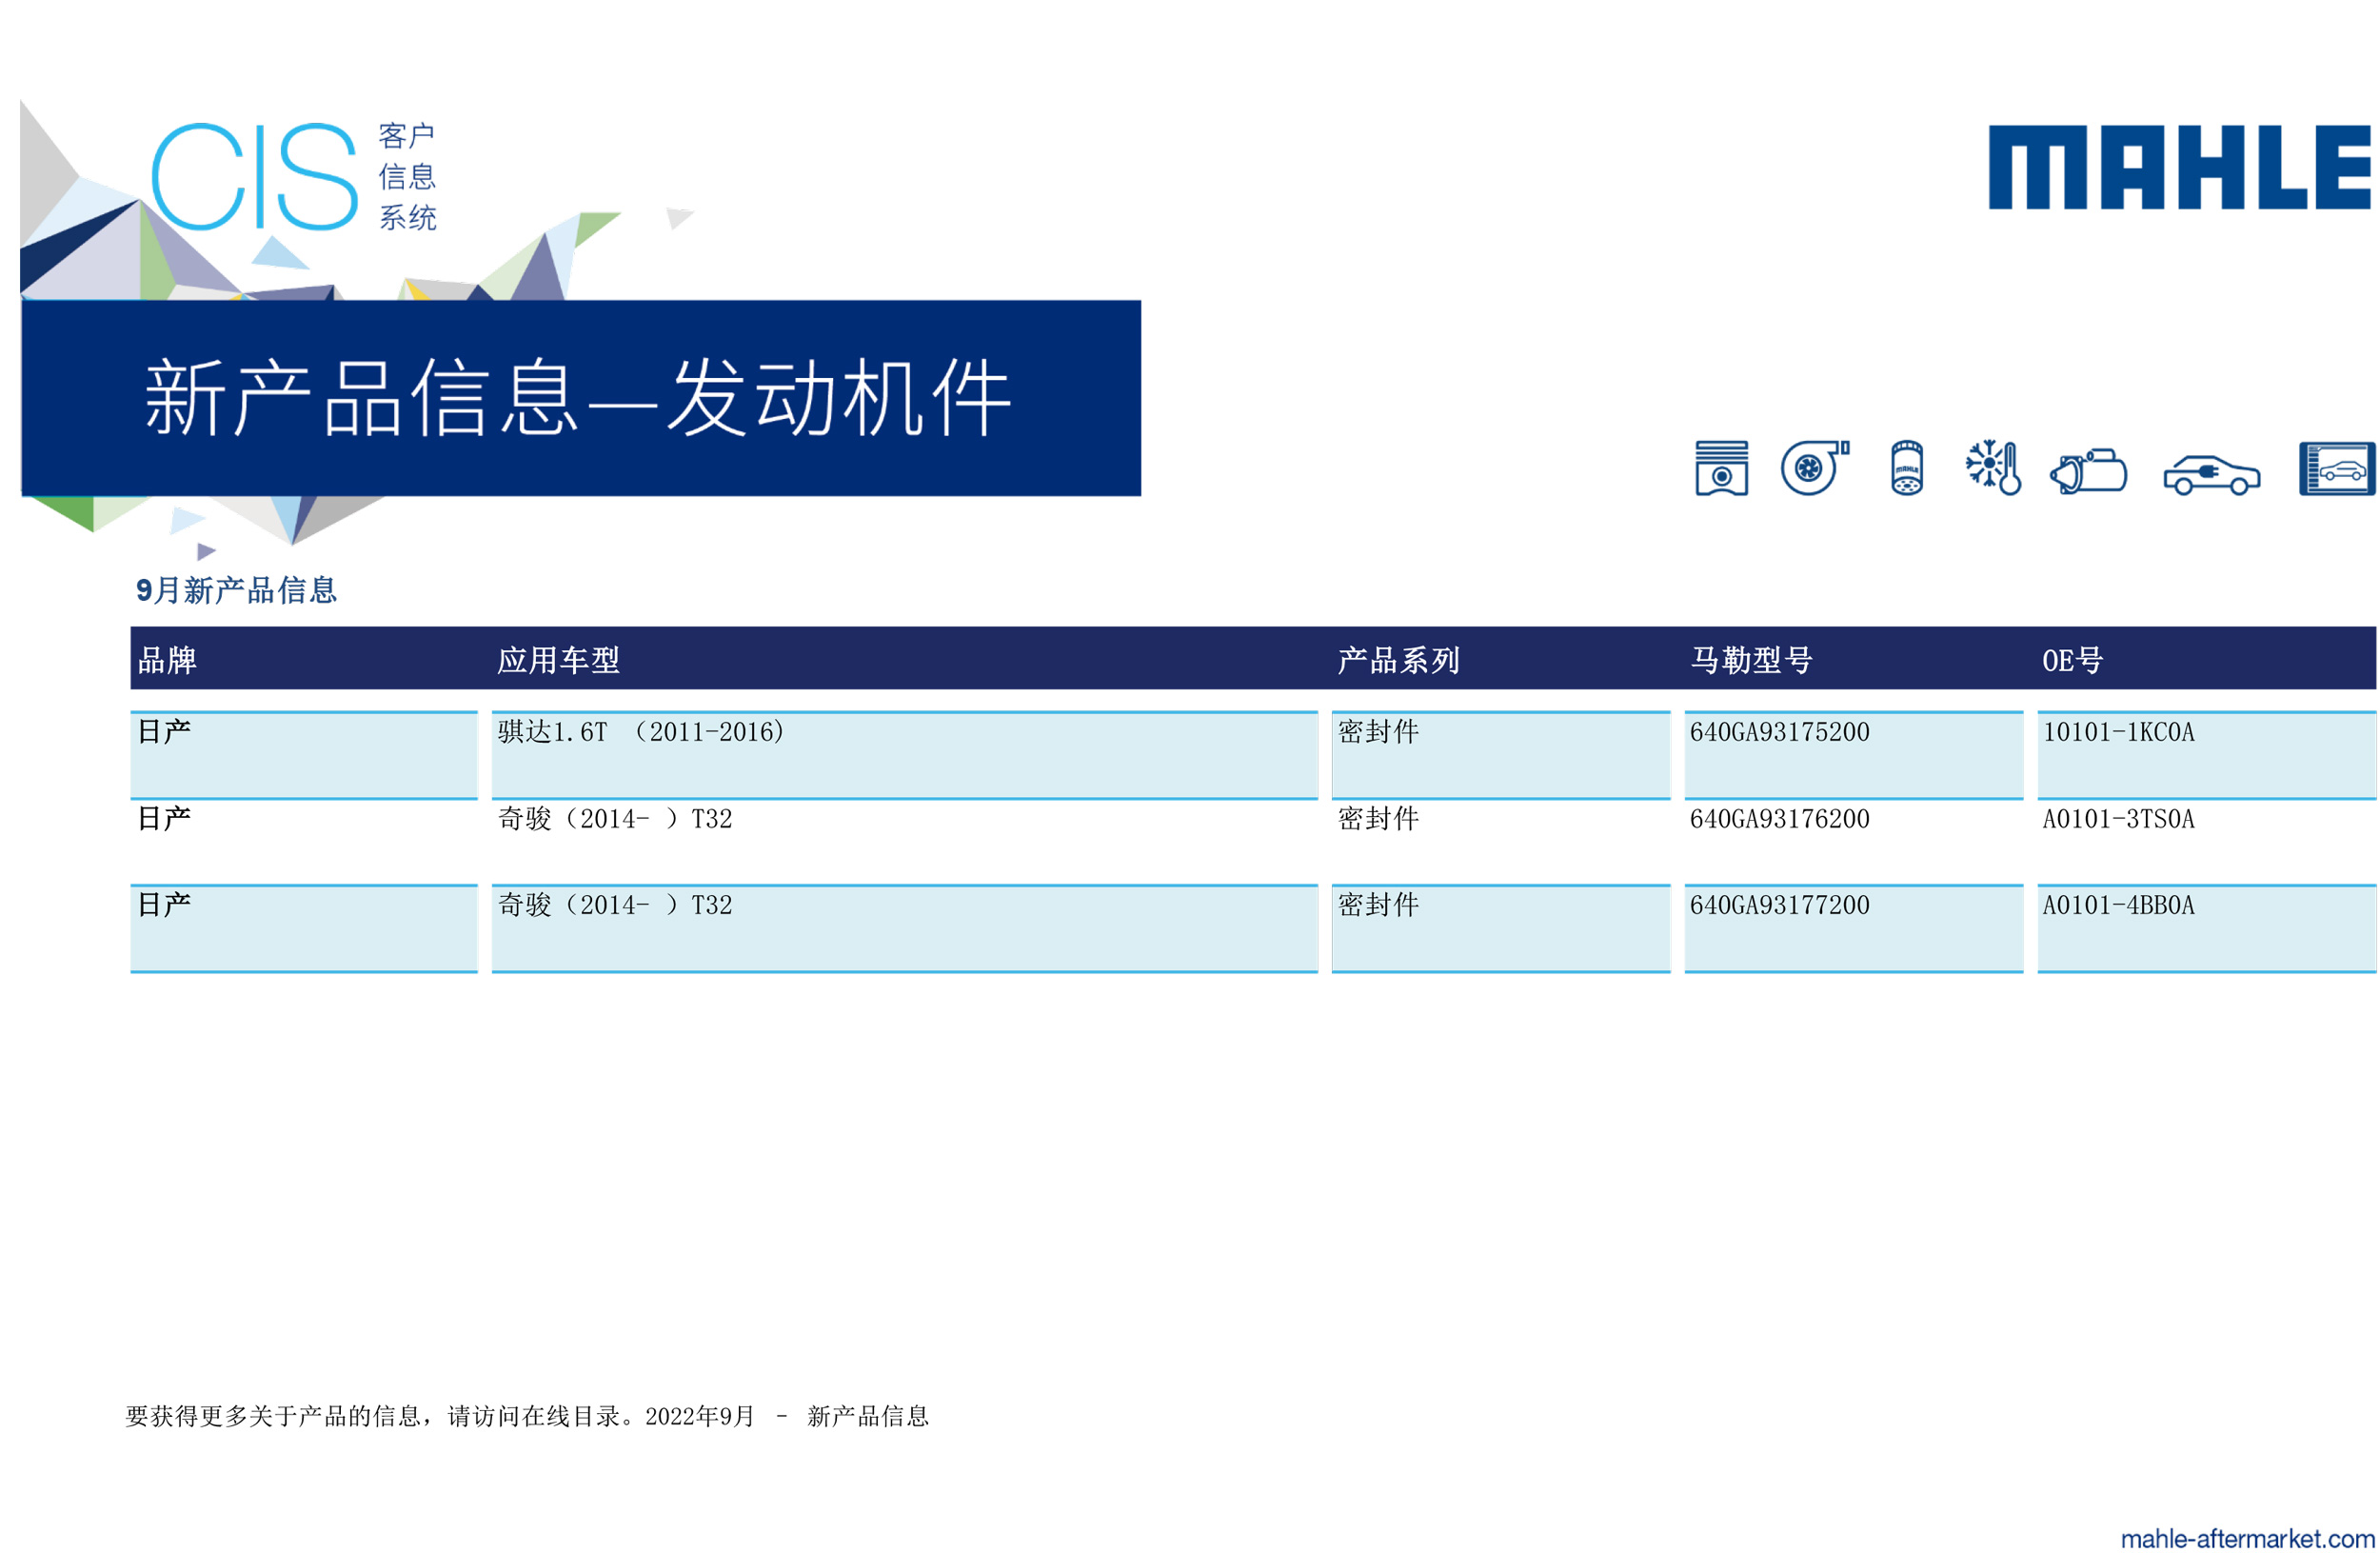Click the turbocharger icon

point(1814,467)
